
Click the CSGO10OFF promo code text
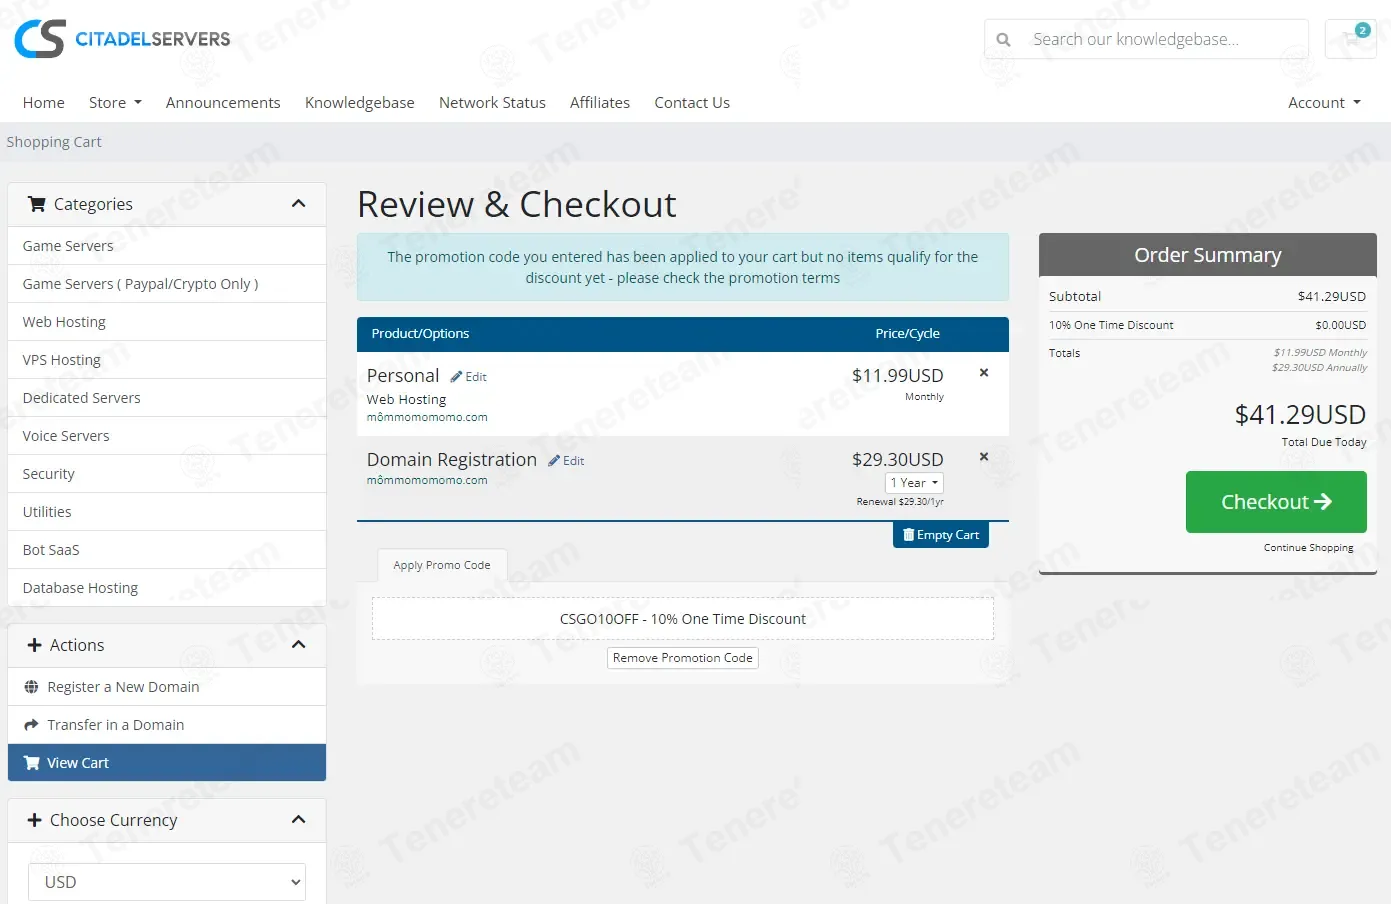point(683,619)
